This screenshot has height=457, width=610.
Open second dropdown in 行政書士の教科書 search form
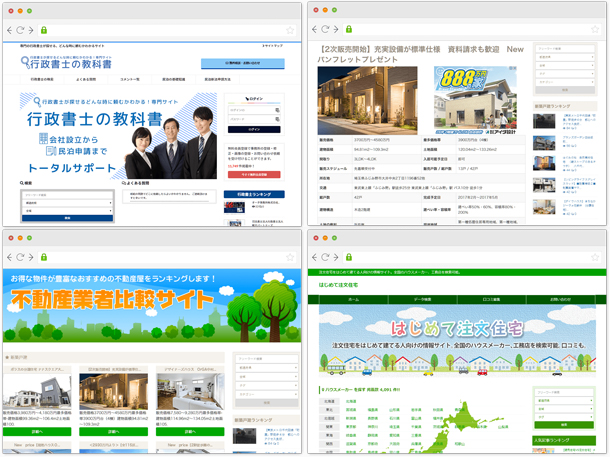[x=68, y=211]
